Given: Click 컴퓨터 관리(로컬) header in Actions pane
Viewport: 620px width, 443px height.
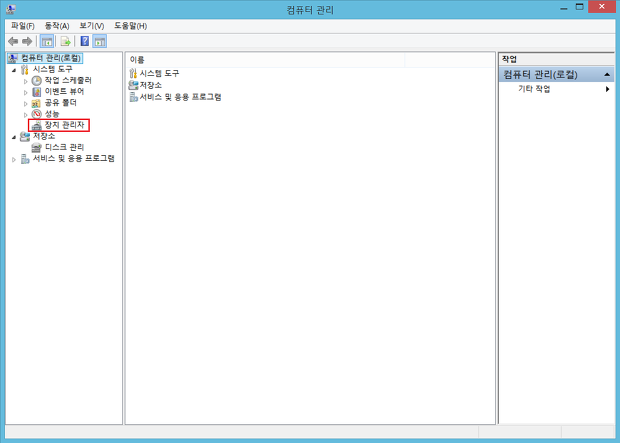Looking at the screenshot, I should click(556, 74).
